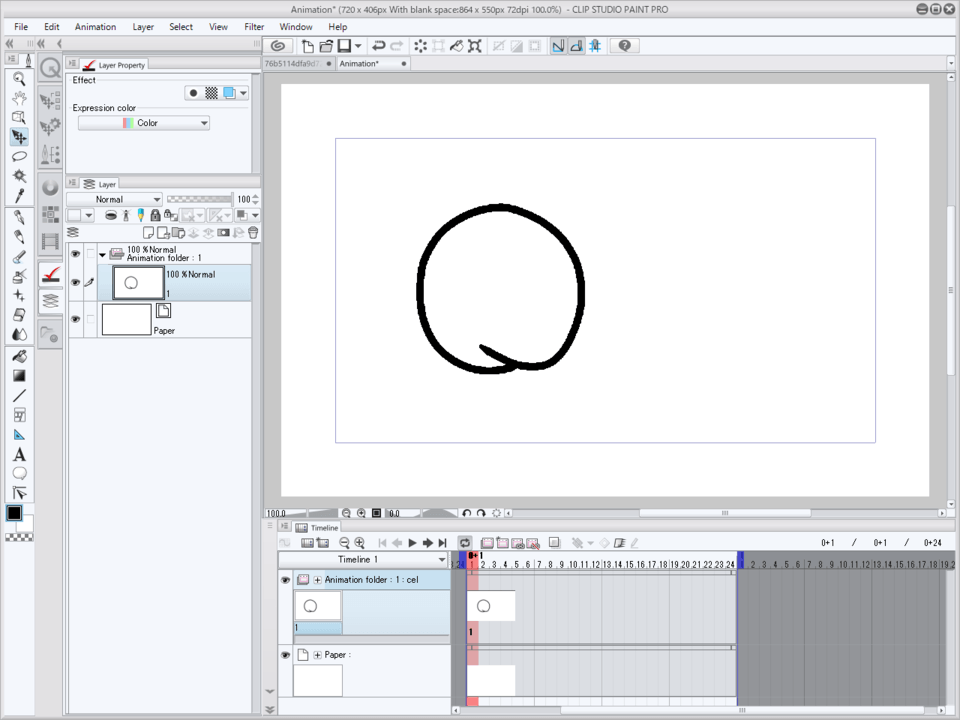This screenshot has height=720, width=960.
Task: Select cel 1 thumbnail in timeline
Action: click(491, 606)
